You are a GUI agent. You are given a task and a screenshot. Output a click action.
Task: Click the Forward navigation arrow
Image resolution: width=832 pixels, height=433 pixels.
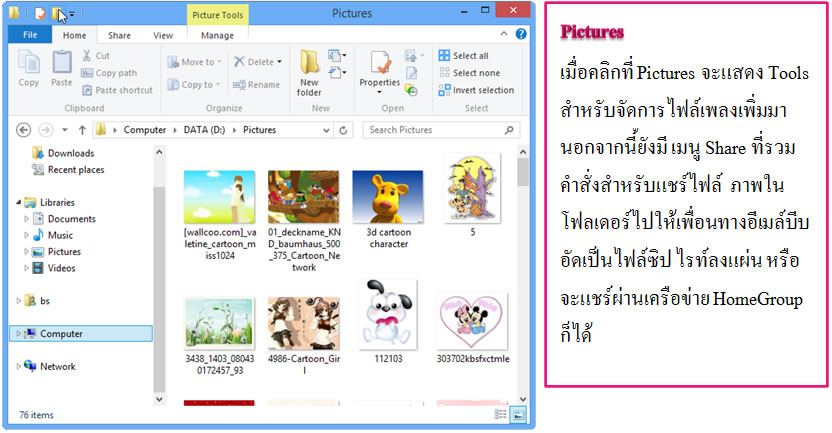click(x=46, y=130)
